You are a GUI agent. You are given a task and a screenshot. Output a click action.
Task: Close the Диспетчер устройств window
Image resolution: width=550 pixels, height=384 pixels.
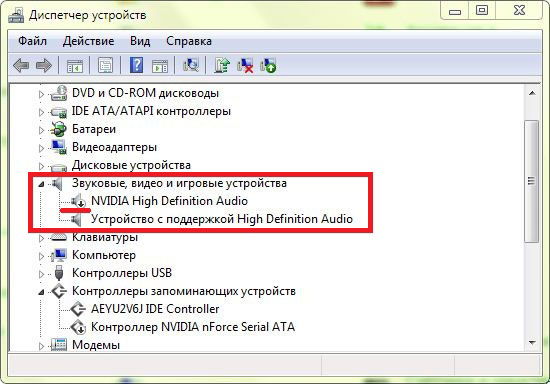point(519,11)
